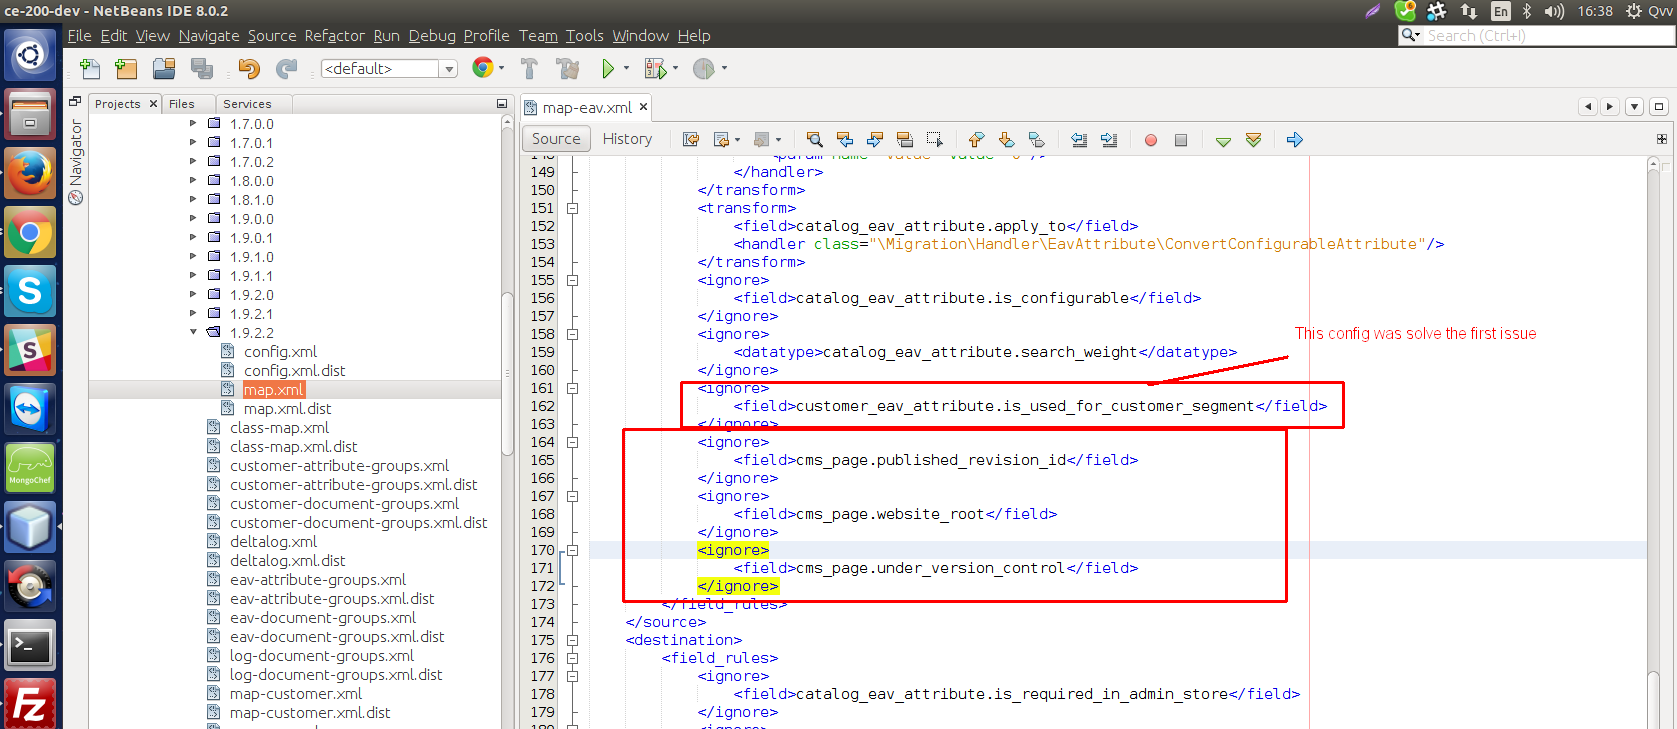Toggle Rectangular Selection icon
This screenshot has width=1677, height=729.
click(x=935, y=140)
